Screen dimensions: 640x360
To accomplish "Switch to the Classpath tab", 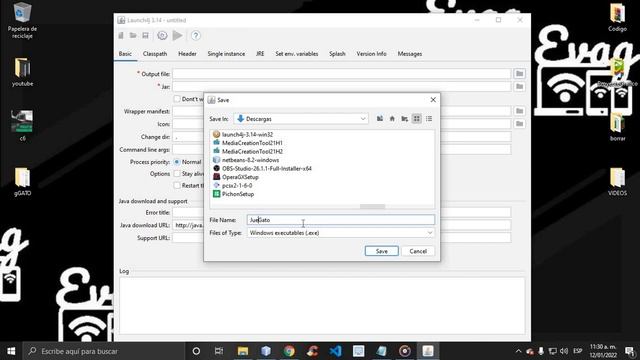I will pyautogui.click(x=155, y=54).
